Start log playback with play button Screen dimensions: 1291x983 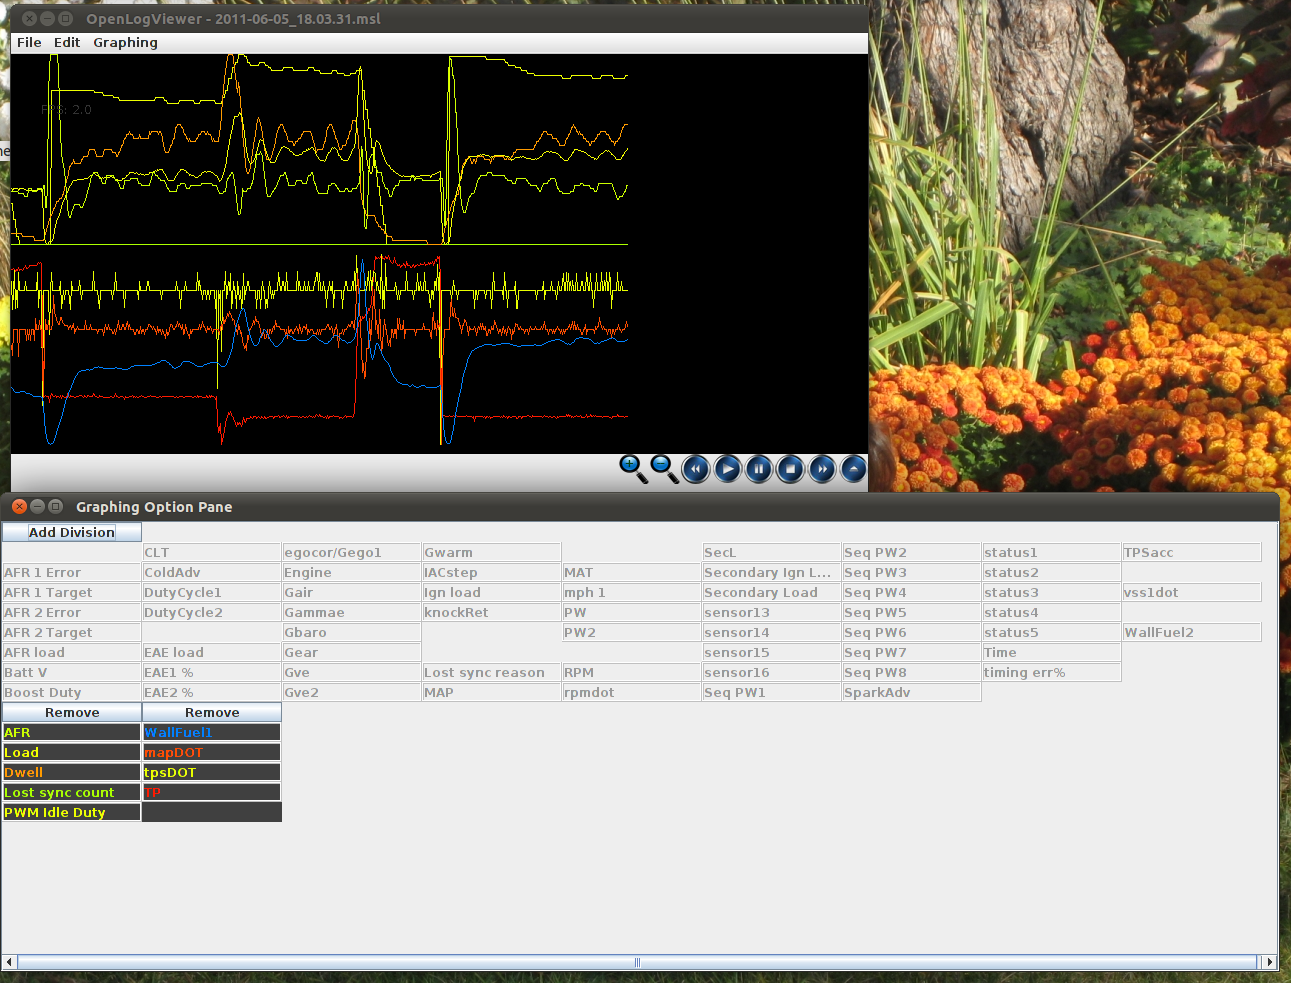click(x=727, y=468)
